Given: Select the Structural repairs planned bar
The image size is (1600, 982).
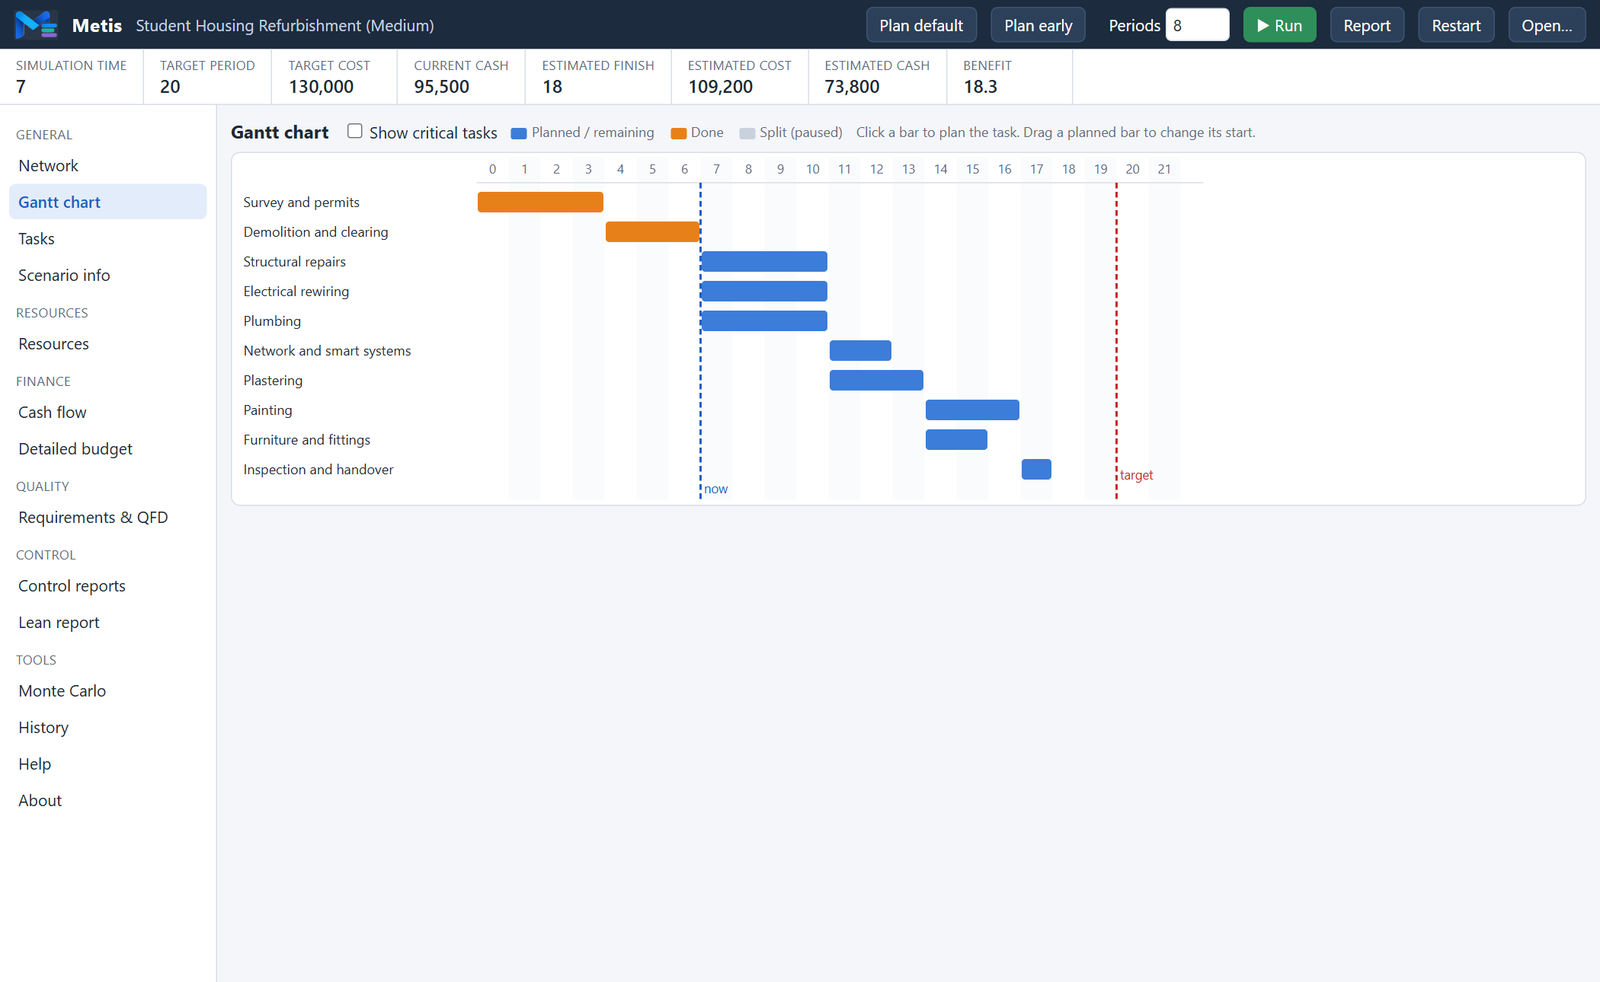Looking at the screenshot, I should pos(764,262).
